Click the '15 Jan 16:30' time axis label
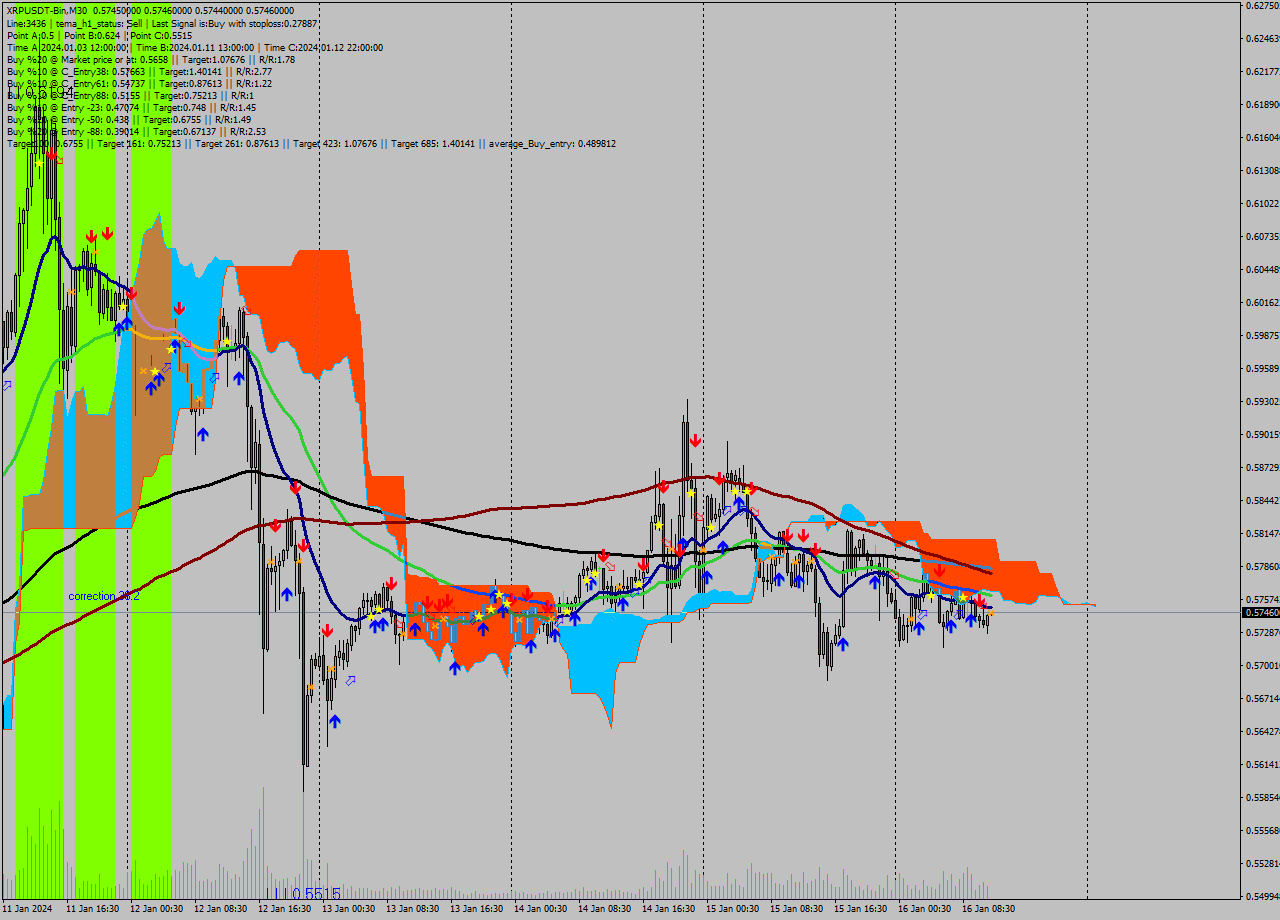This screenshot has height=920, width=1280. (x=861, y=909)
